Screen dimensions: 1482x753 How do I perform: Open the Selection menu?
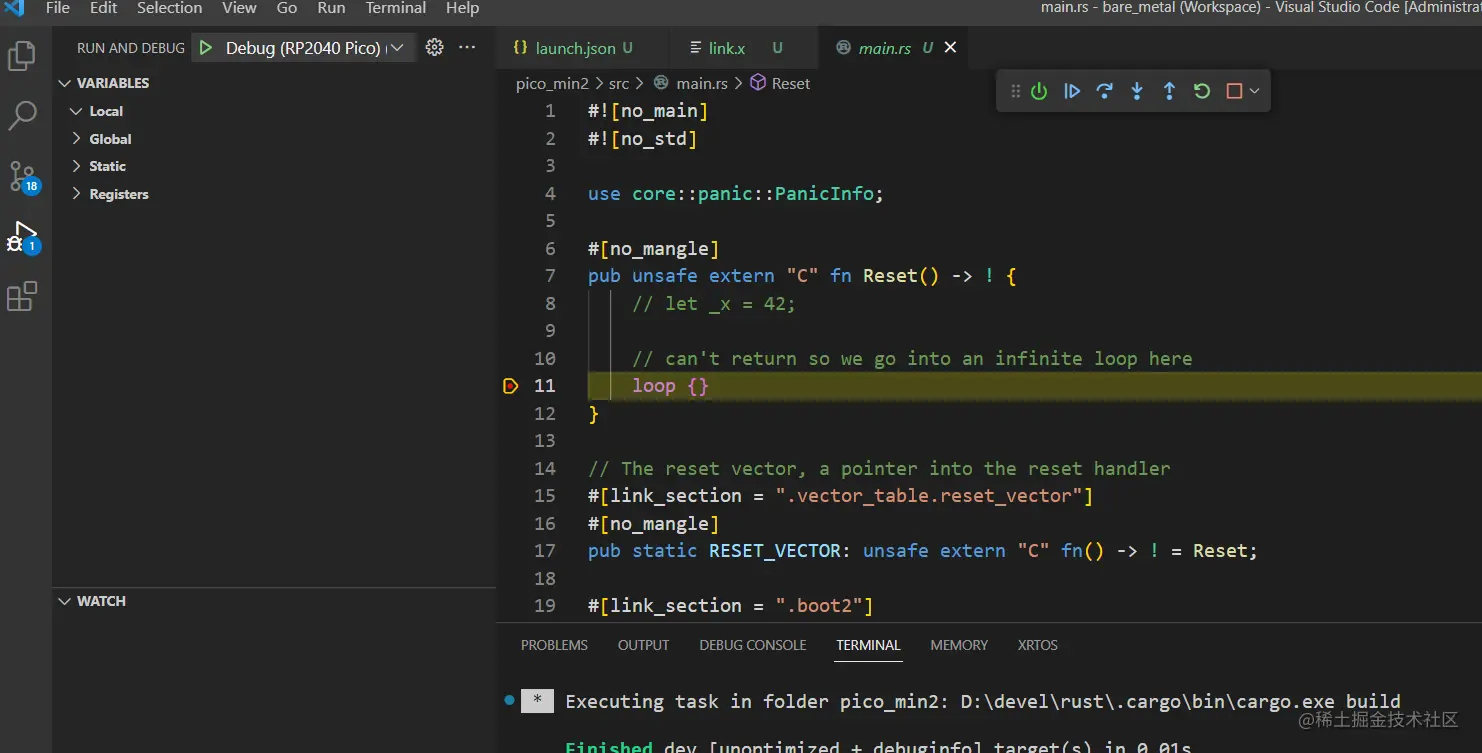(169, 8)
